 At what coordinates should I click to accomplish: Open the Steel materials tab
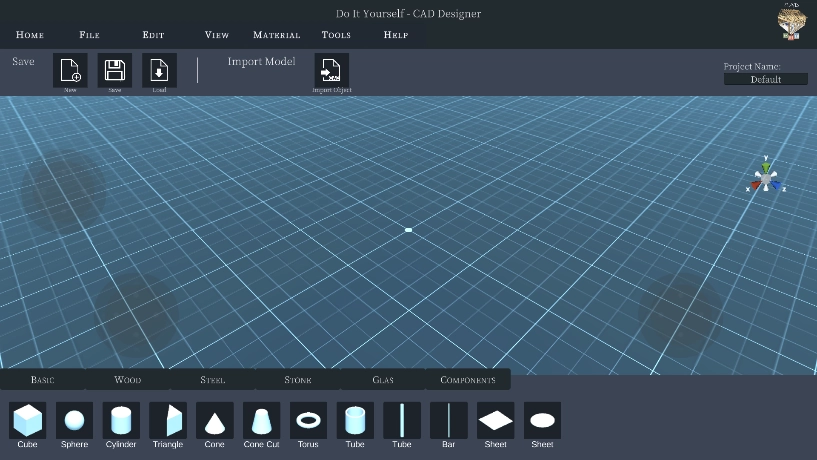(213, 380)
